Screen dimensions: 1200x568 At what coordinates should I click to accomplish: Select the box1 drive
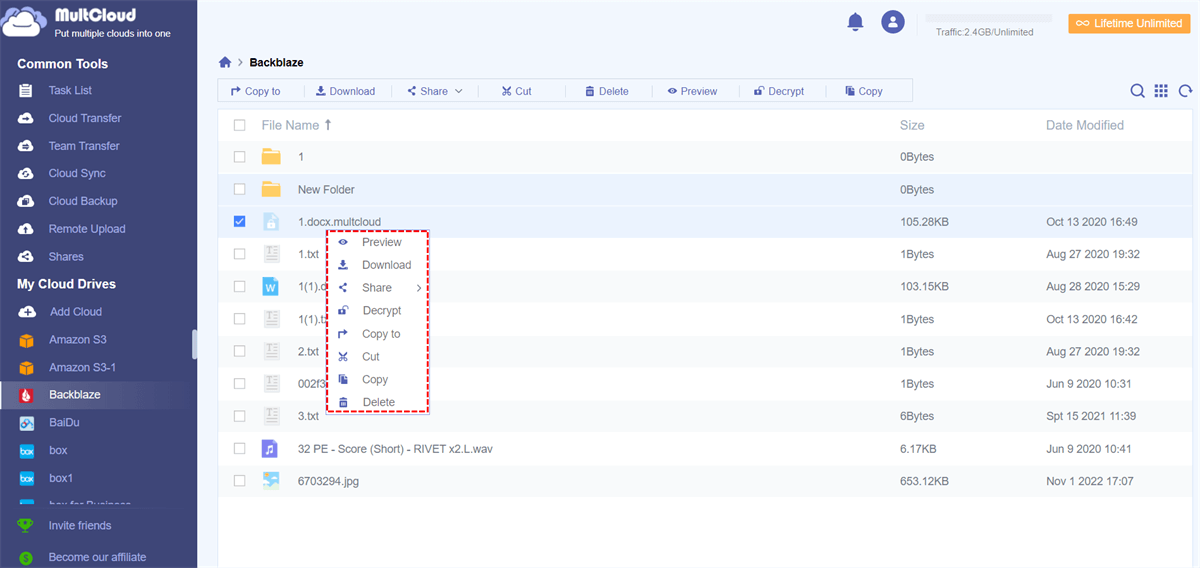click(x=61, y=478)
